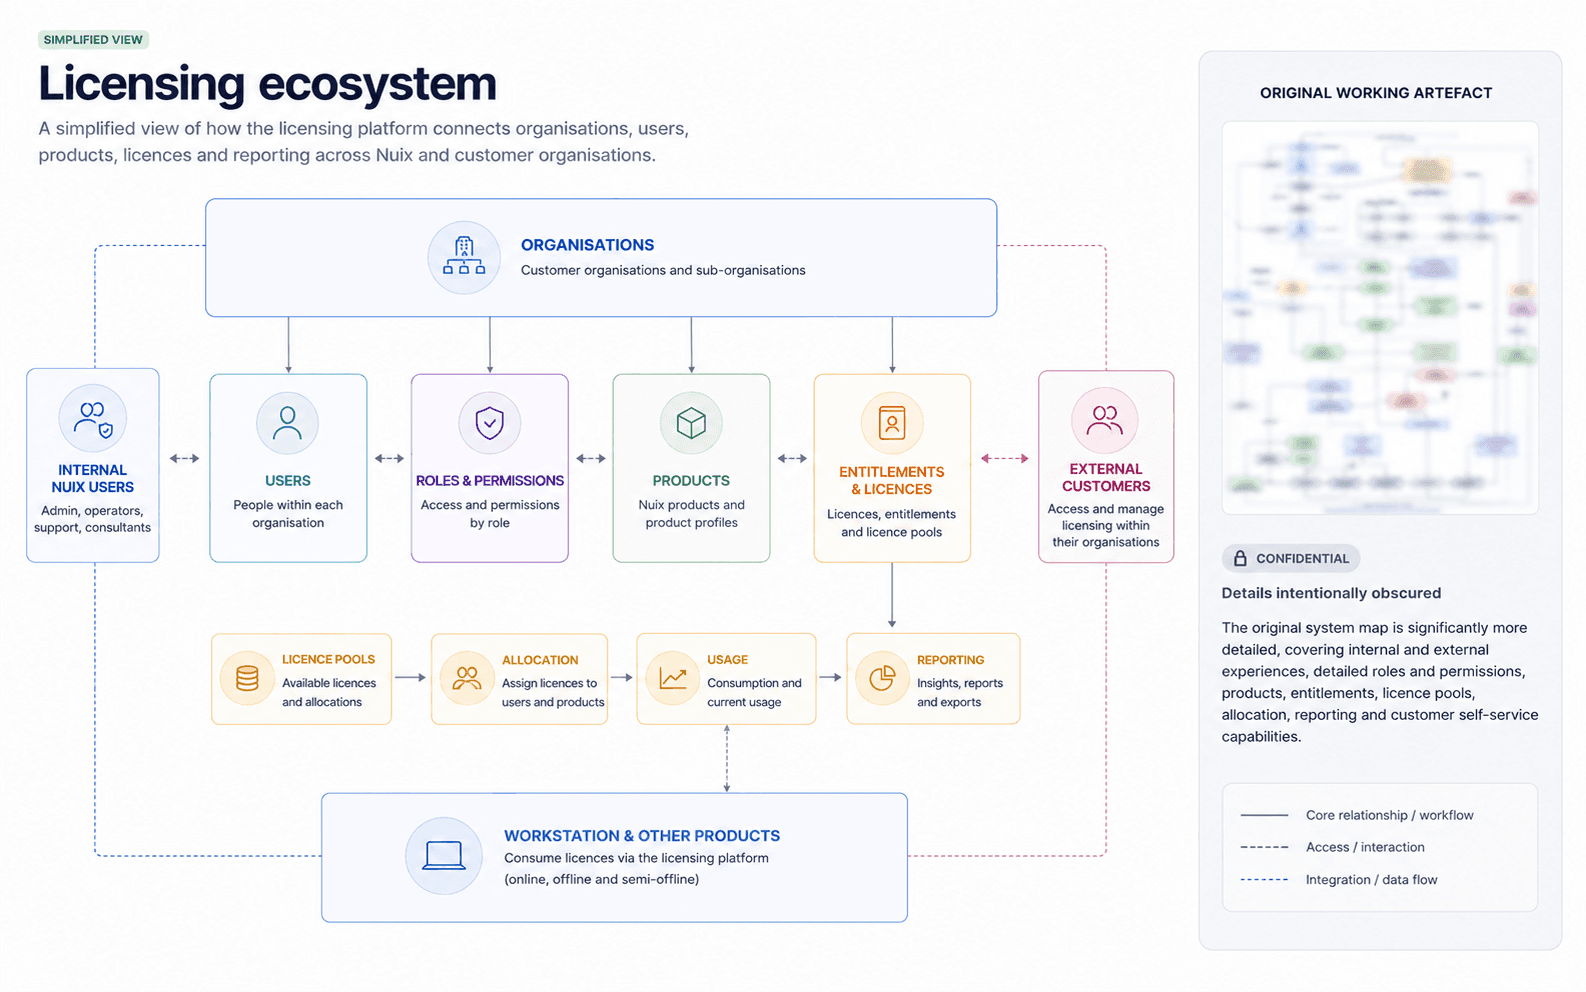The image size is (1586, 992).
Task: Click 'Available licences and allocations' text
Action: point(329,693)
